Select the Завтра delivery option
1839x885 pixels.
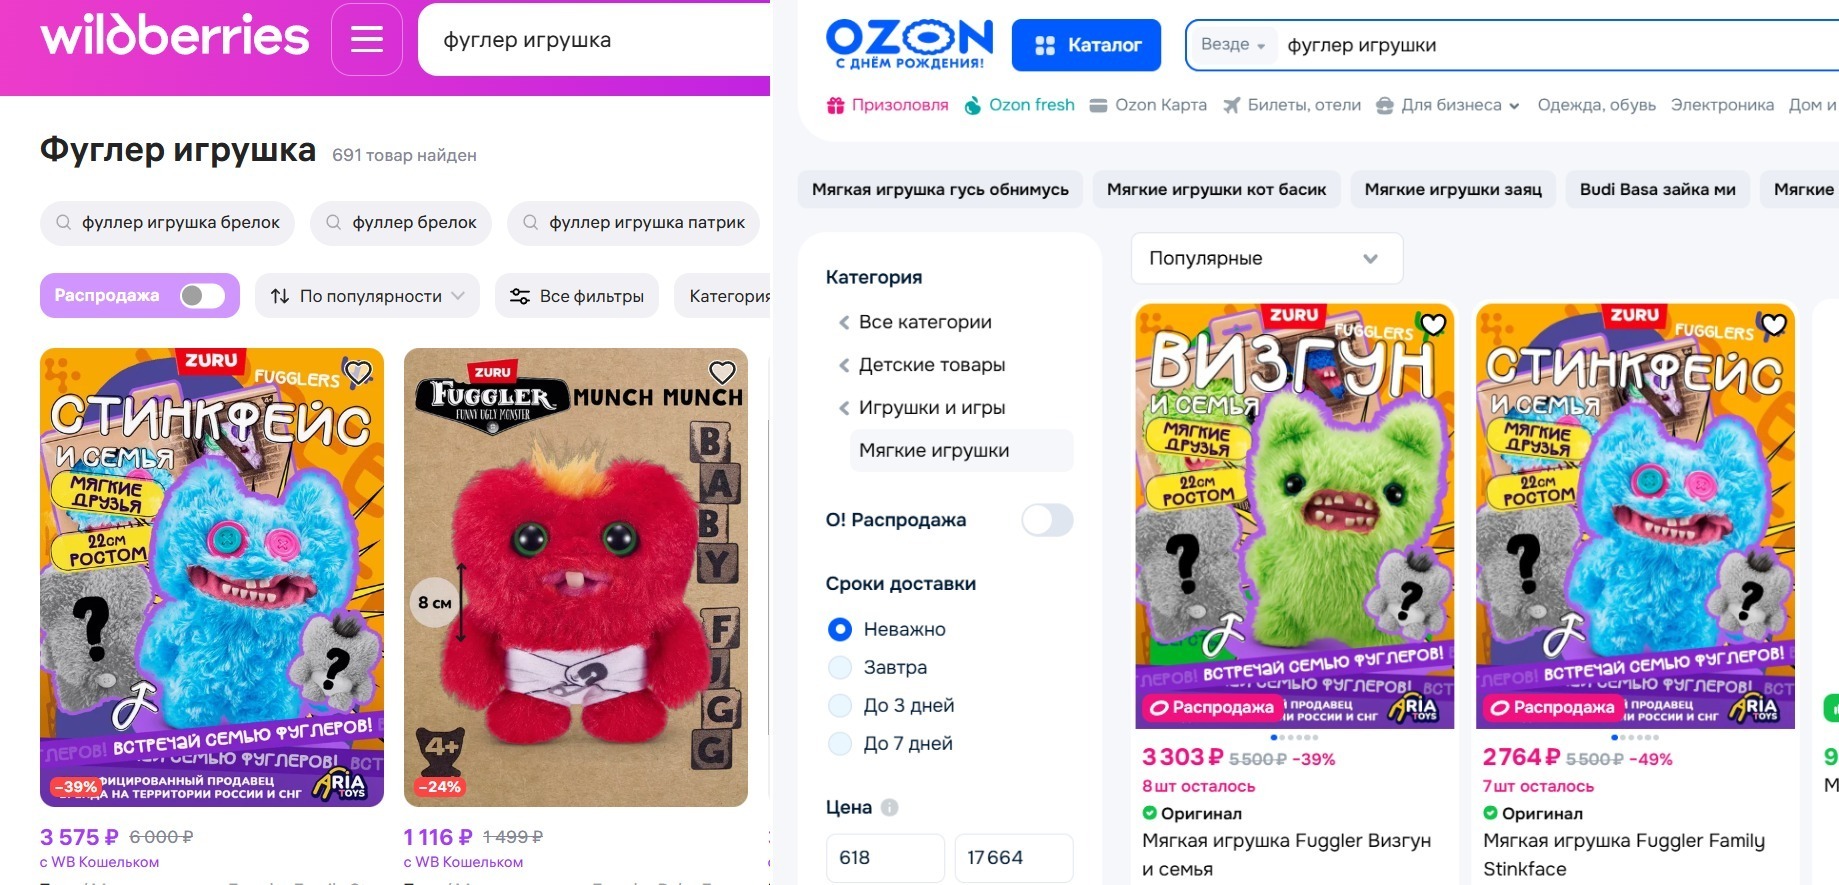(840, 667)
